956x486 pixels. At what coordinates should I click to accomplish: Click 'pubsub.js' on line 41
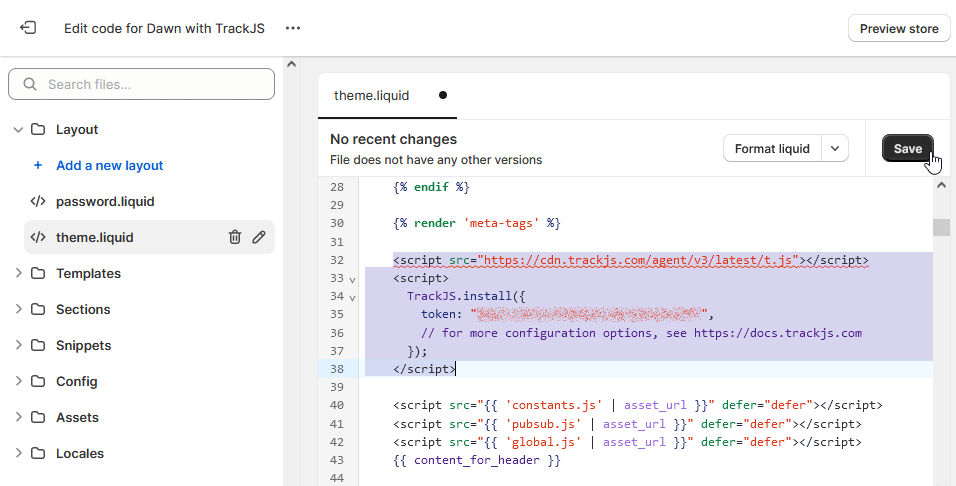pyautogui.click(x=544, y=424)
